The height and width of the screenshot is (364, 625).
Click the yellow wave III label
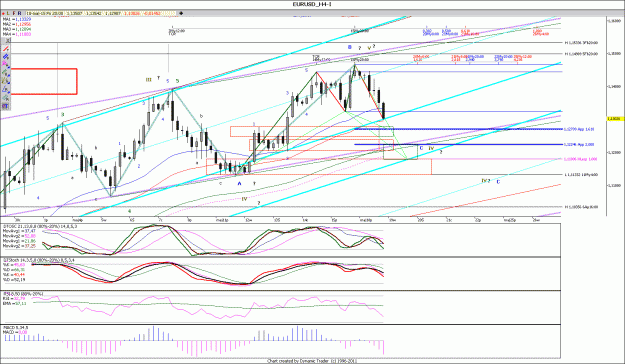click(149, 80)
